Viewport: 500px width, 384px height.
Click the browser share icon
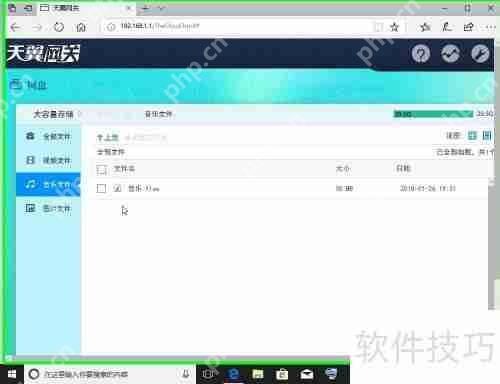468,27
